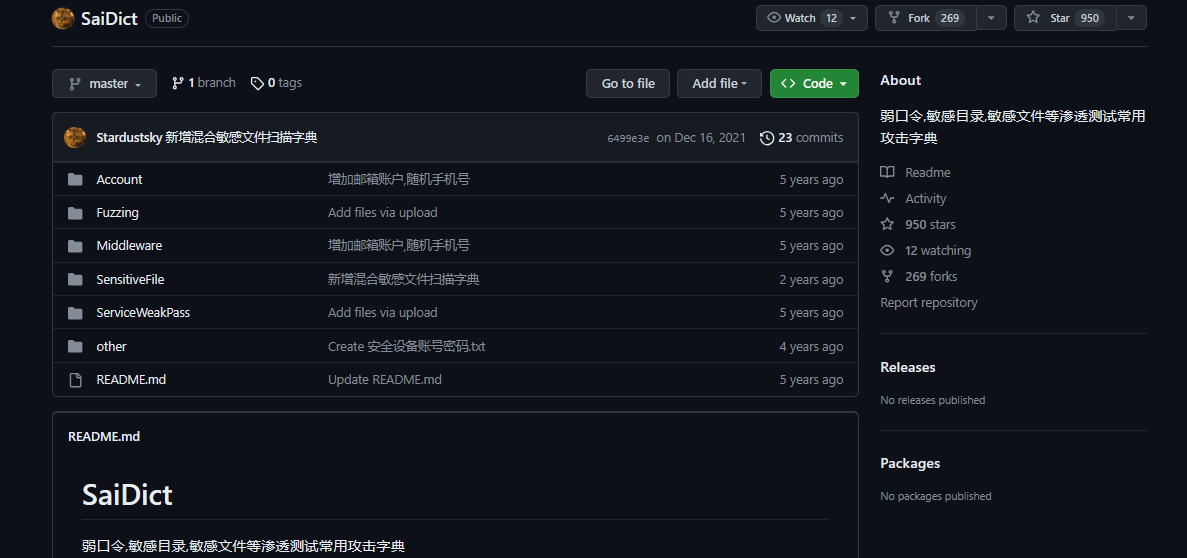Click the eye icon beside 12 watching
This screenshot has width=1187, height=558.
(887, 251)
